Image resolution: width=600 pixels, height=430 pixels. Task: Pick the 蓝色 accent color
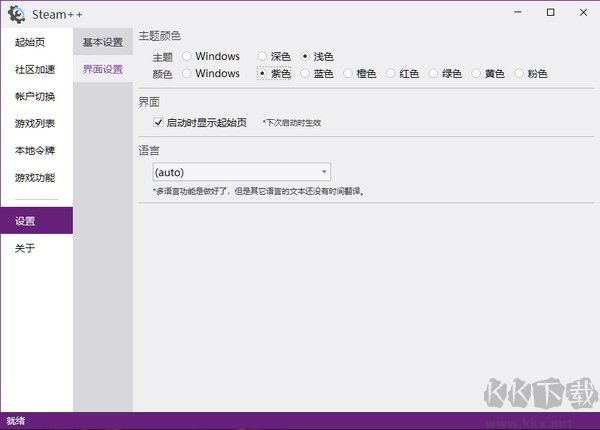point(306,74)
